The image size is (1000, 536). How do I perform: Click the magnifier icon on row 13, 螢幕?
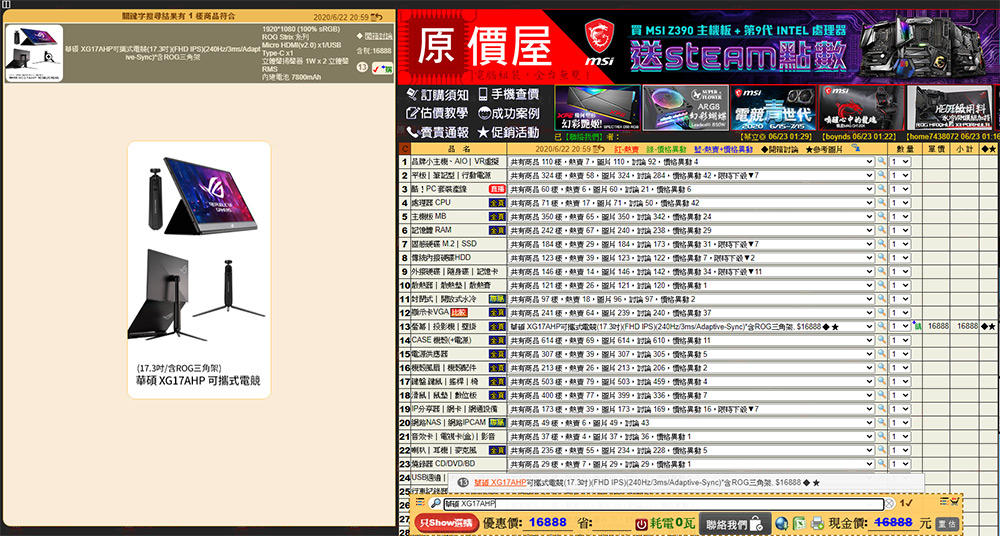[881, 326]
